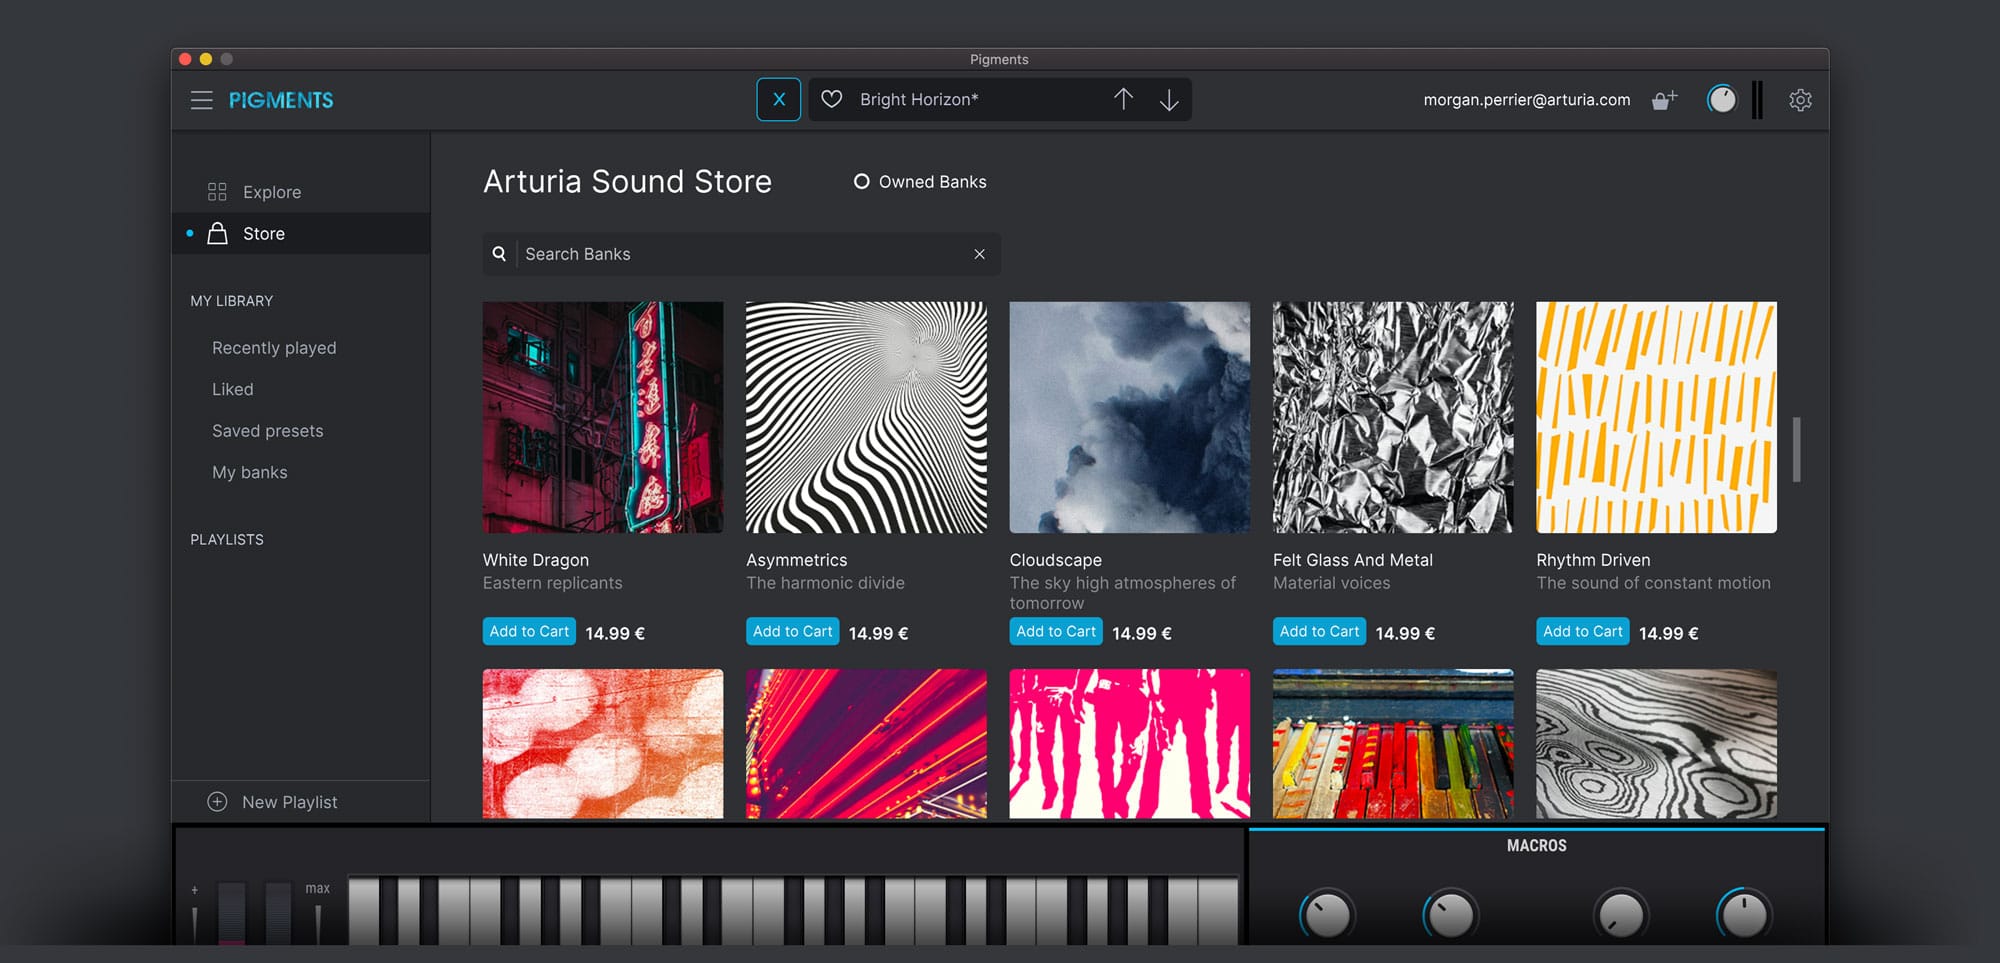Viewport: 2000px width, 963px height.
Task: Add White Dragon bank to cart
Action: [529, 632]
